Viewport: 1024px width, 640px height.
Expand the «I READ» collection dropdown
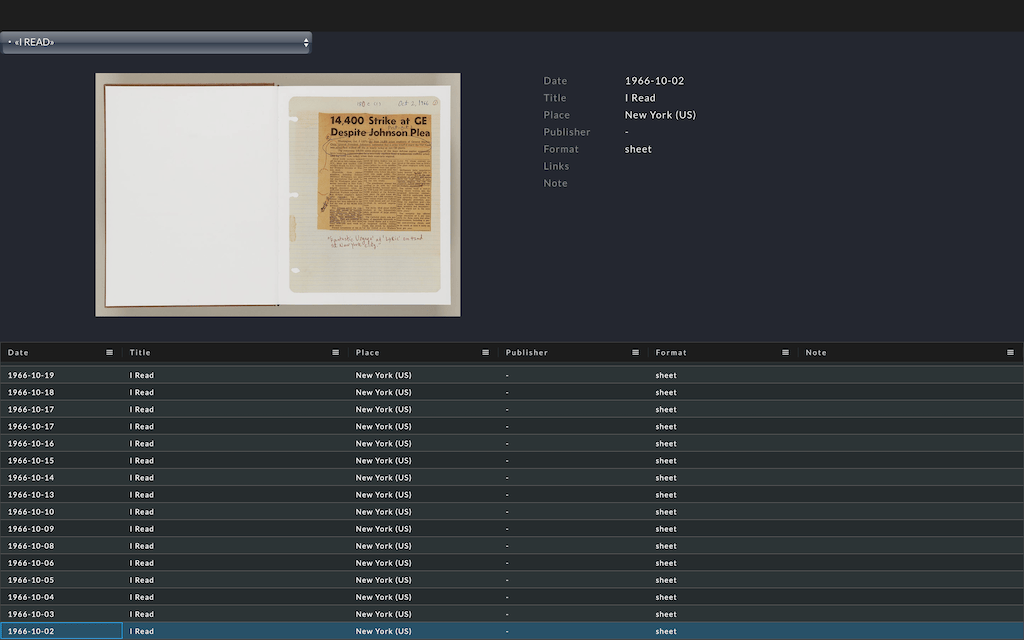point(156,42)
